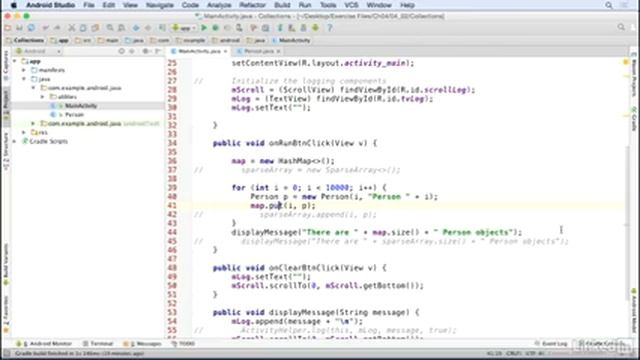Image resolution: width=640 pixels, height=360 pixels.
Task: Click the Cut scissors icon
Action: [71, 28]
